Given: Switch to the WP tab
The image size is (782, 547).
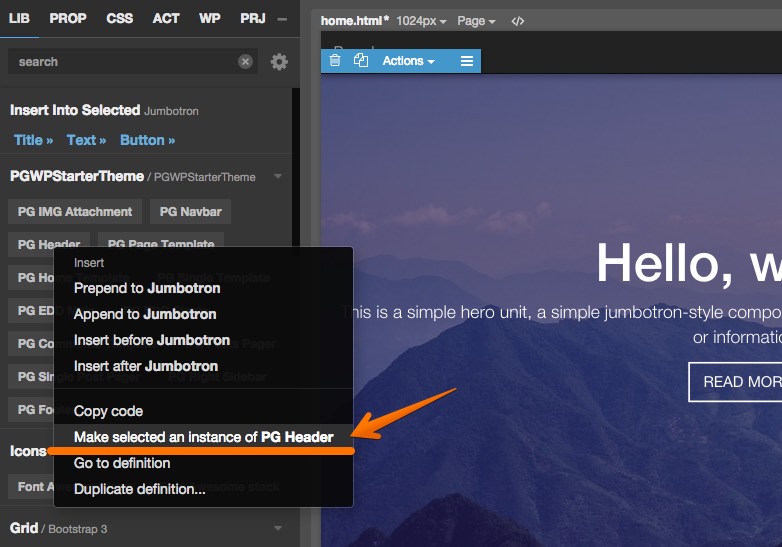Looking at the screenshot, I should click(x=209, y=18).
